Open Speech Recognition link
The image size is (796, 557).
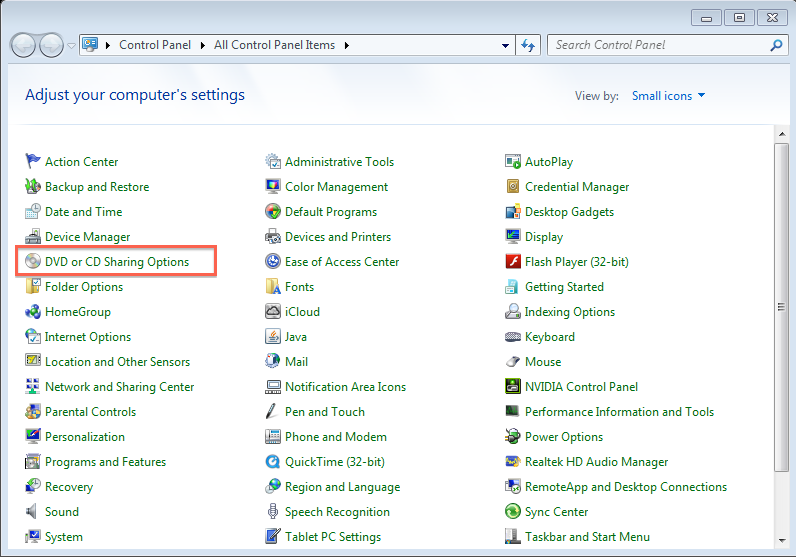point(337,512)
